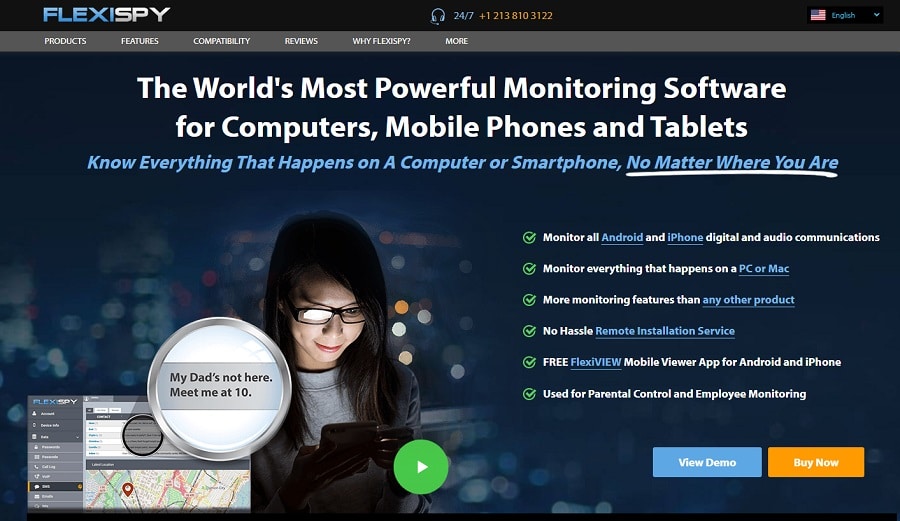Screen dimensions: 900x521
Task: Click the Buy Now button
Action: click(x=816, y=462)
